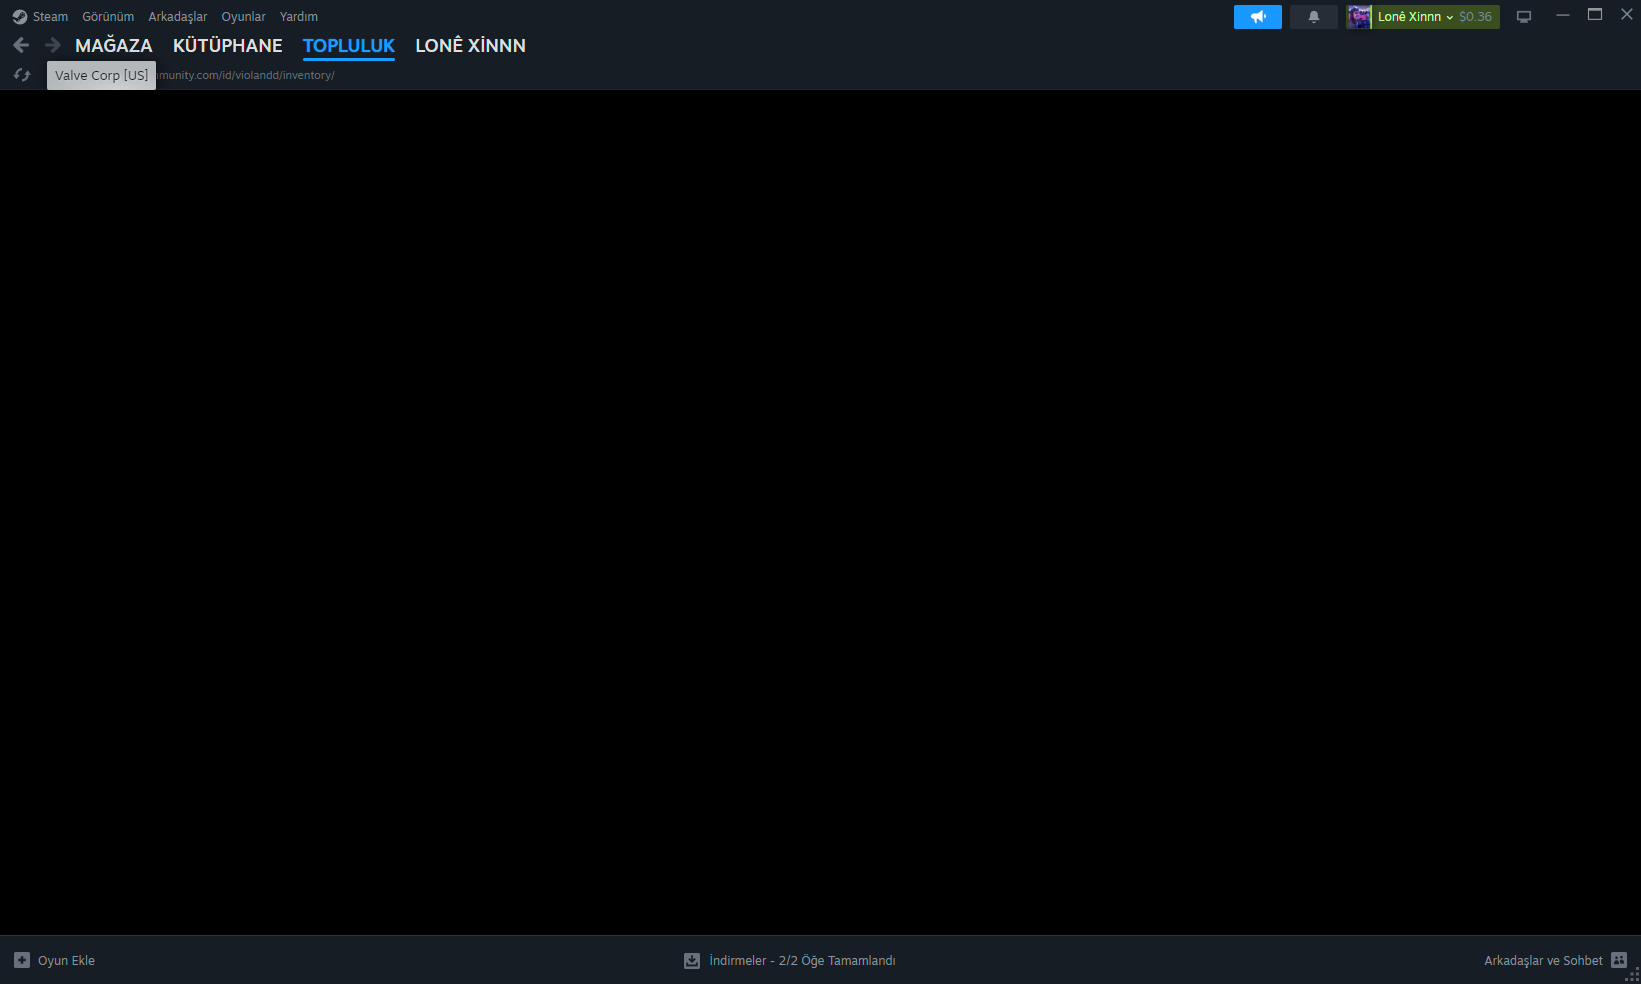Reload the page with refresh icon

pyautogui.click(x=22, y=75)
